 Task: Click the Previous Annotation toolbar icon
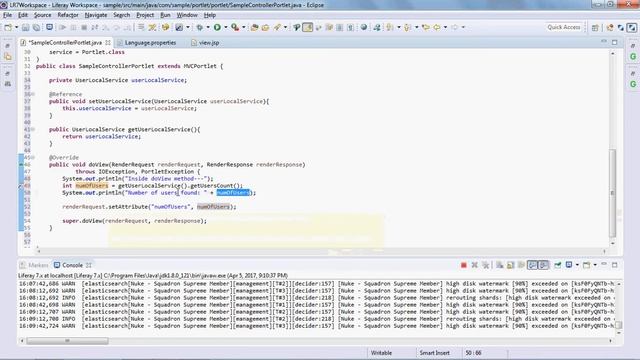click(407, 27)
